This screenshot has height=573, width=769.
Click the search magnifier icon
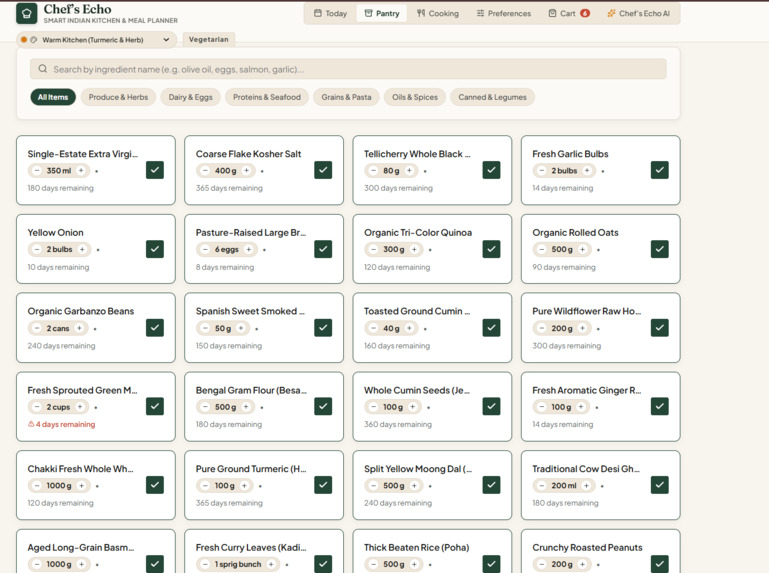click(x=43, y=69)
